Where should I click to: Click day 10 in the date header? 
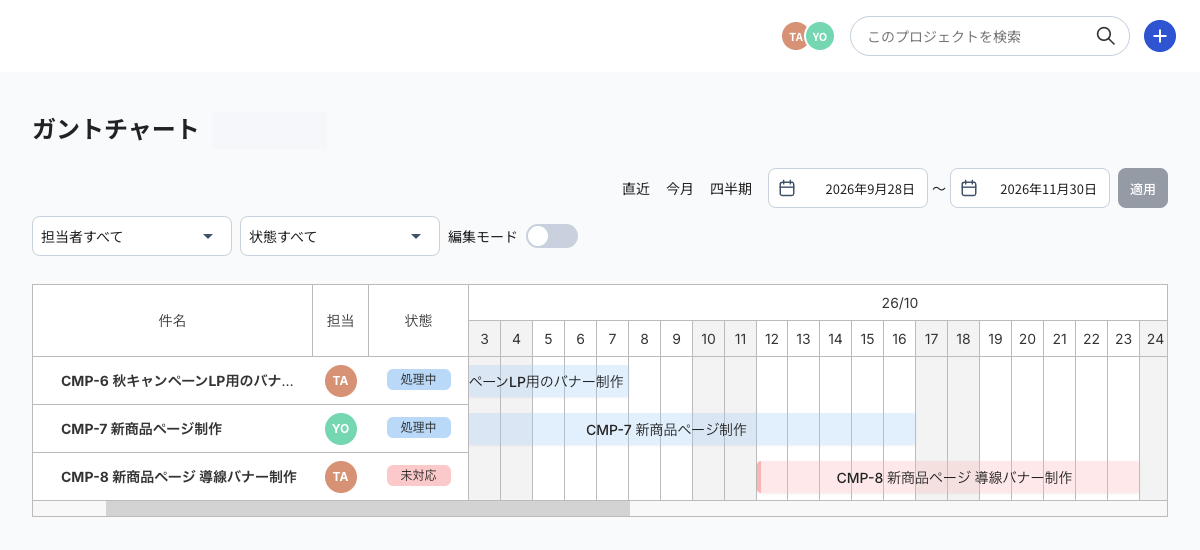[708, 339]
